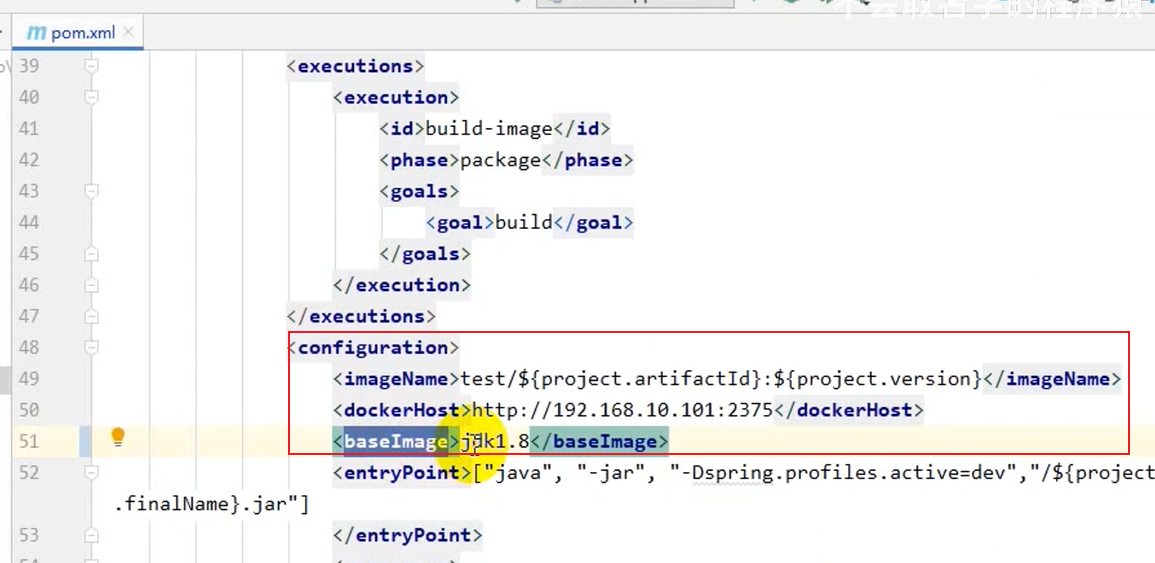Click the build-image id value
The image size is (1155, 563).
489,129
